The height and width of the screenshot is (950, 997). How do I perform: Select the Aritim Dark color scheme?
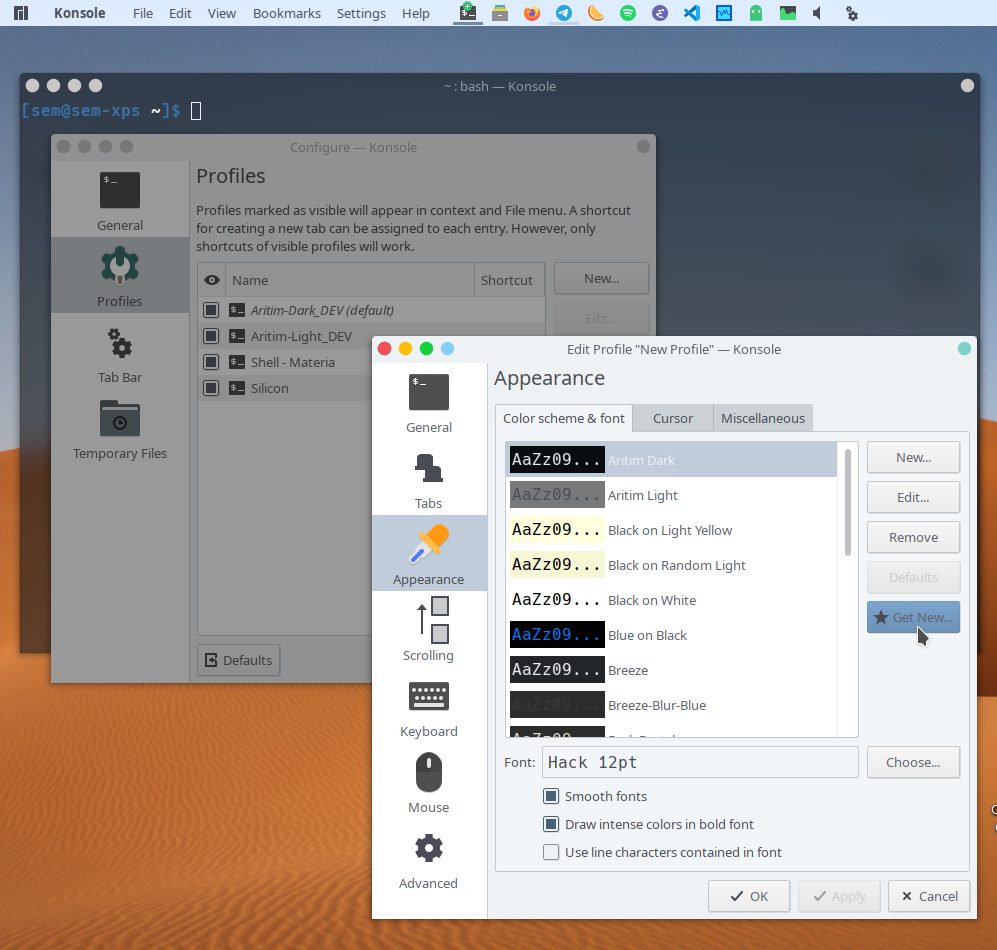click(x=672, y=460)
